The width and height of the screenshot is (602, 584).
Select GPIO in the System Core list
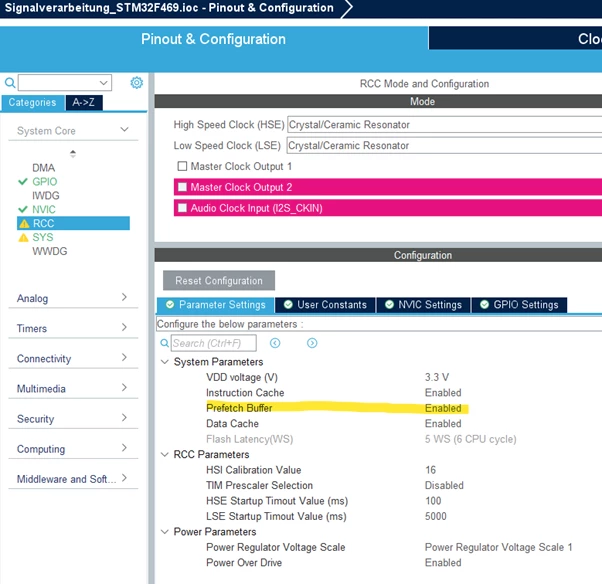coord(45,181)
